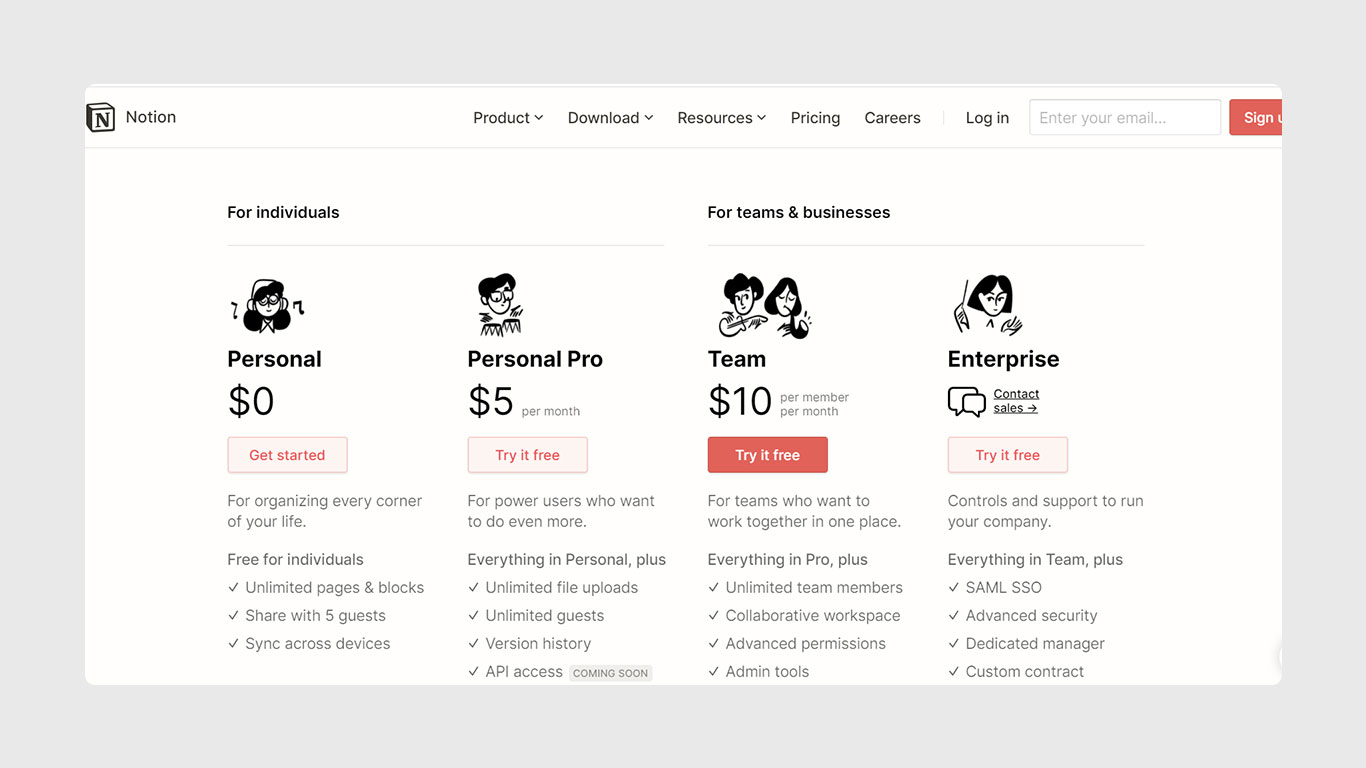Viewport: 1366px width, 768px height.
Task: Go to the Pricing page
Action: click(x=815, y=118)
